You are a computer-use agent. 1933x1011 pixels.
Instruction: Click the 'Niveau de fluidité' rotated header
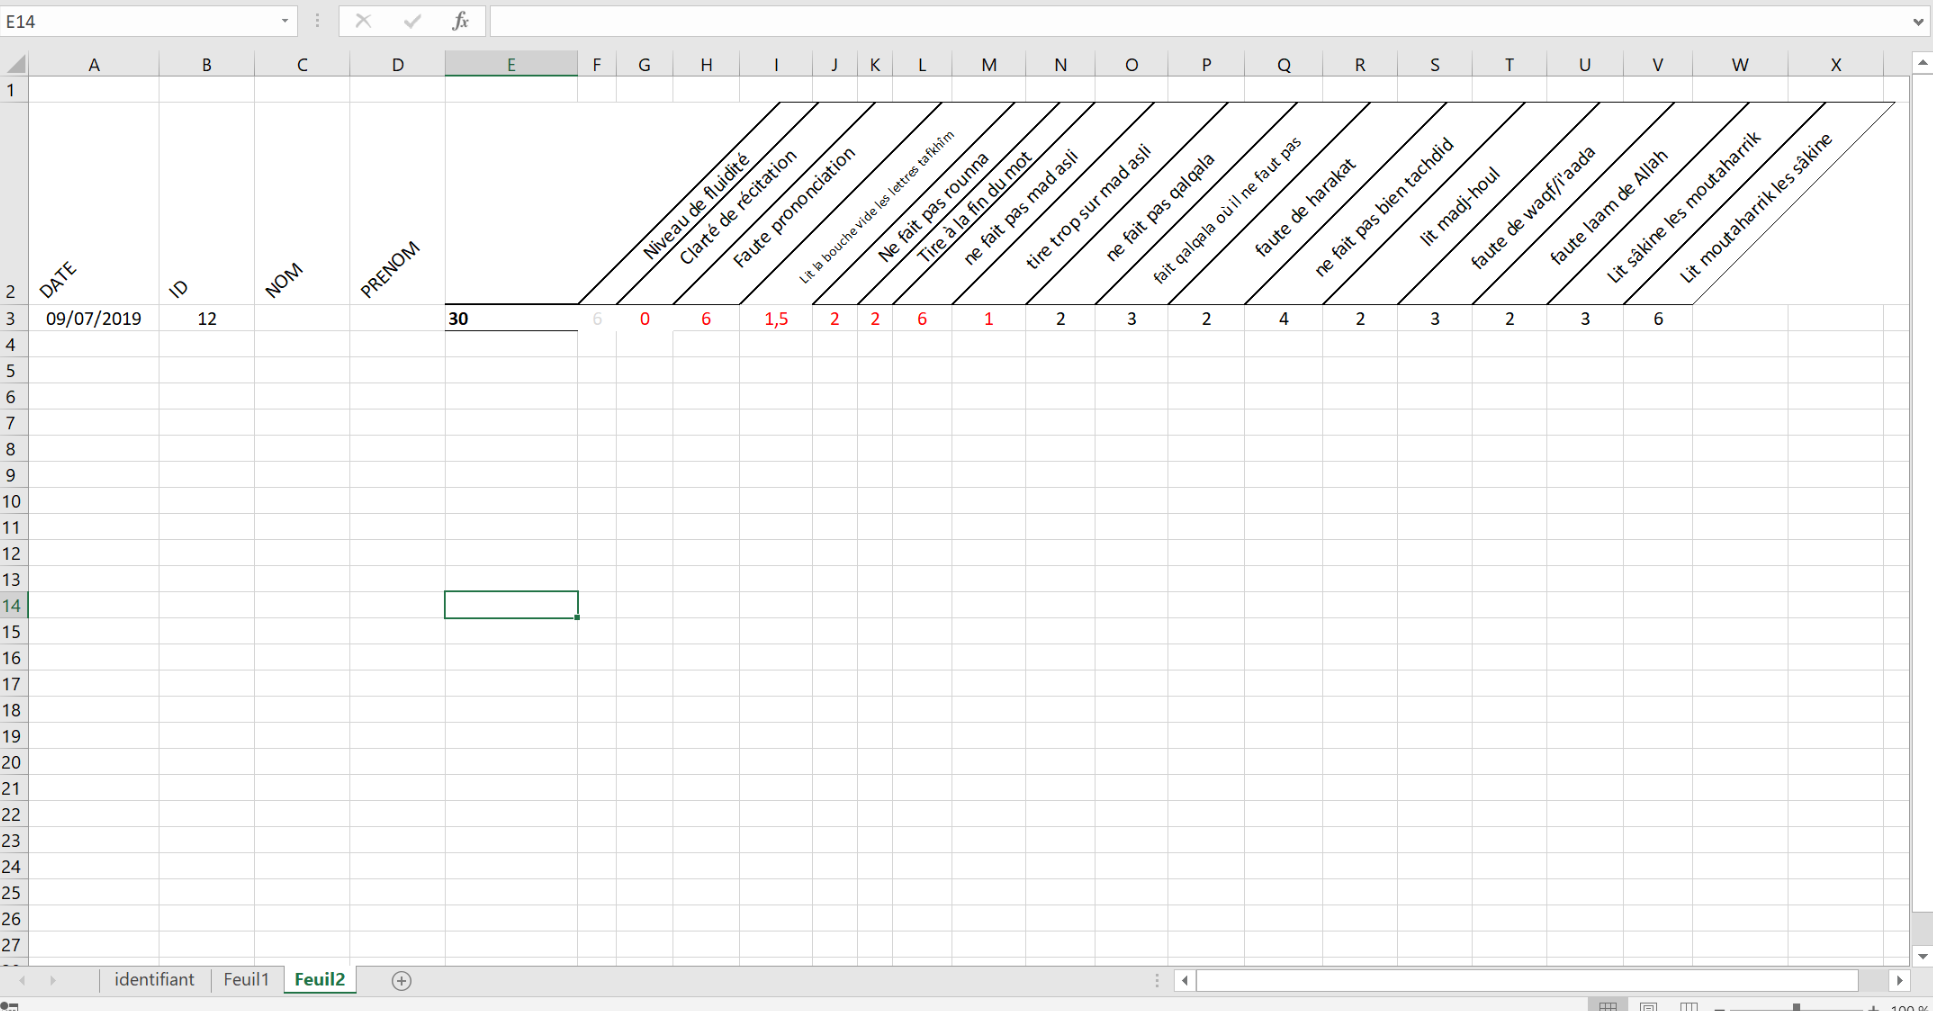[696, 207]
